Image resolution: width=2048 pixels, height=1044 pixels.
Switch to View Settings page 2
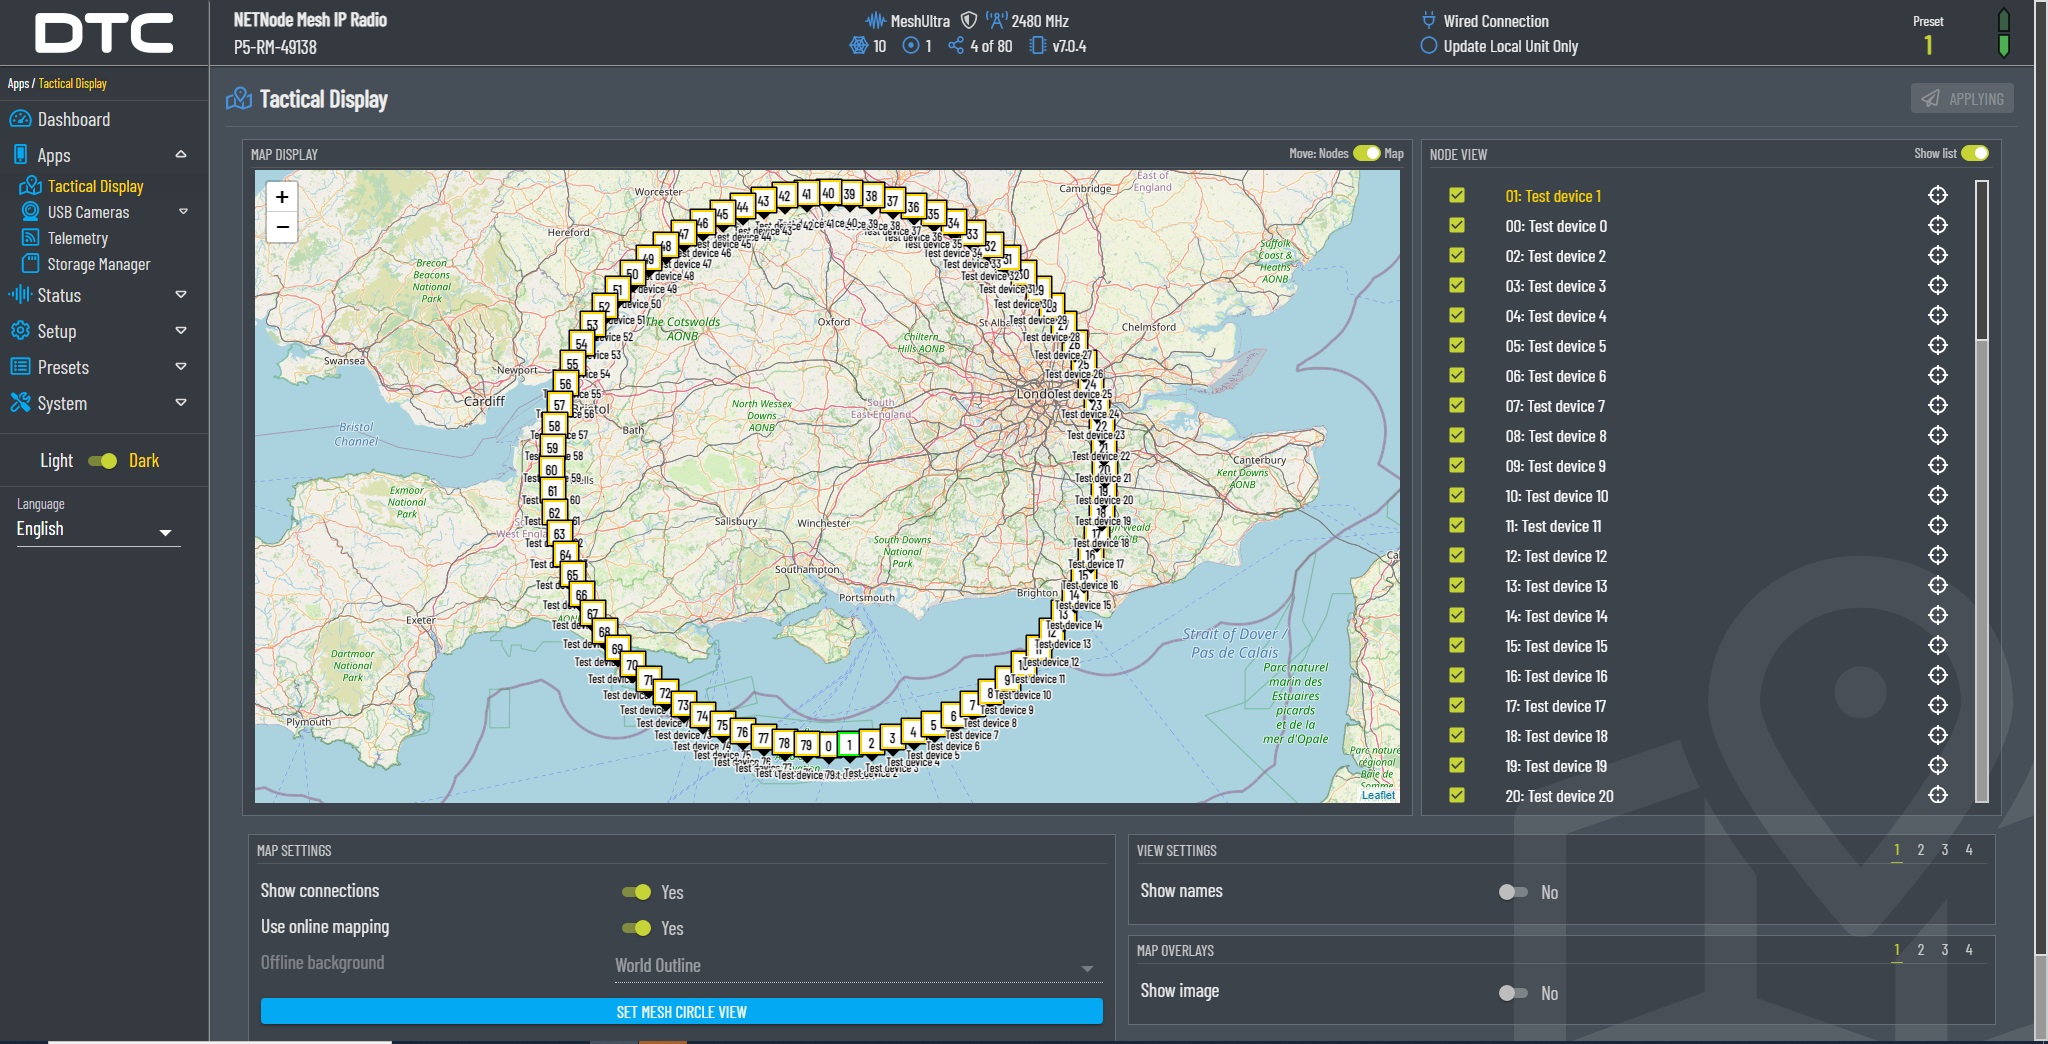coord(1920,850)
